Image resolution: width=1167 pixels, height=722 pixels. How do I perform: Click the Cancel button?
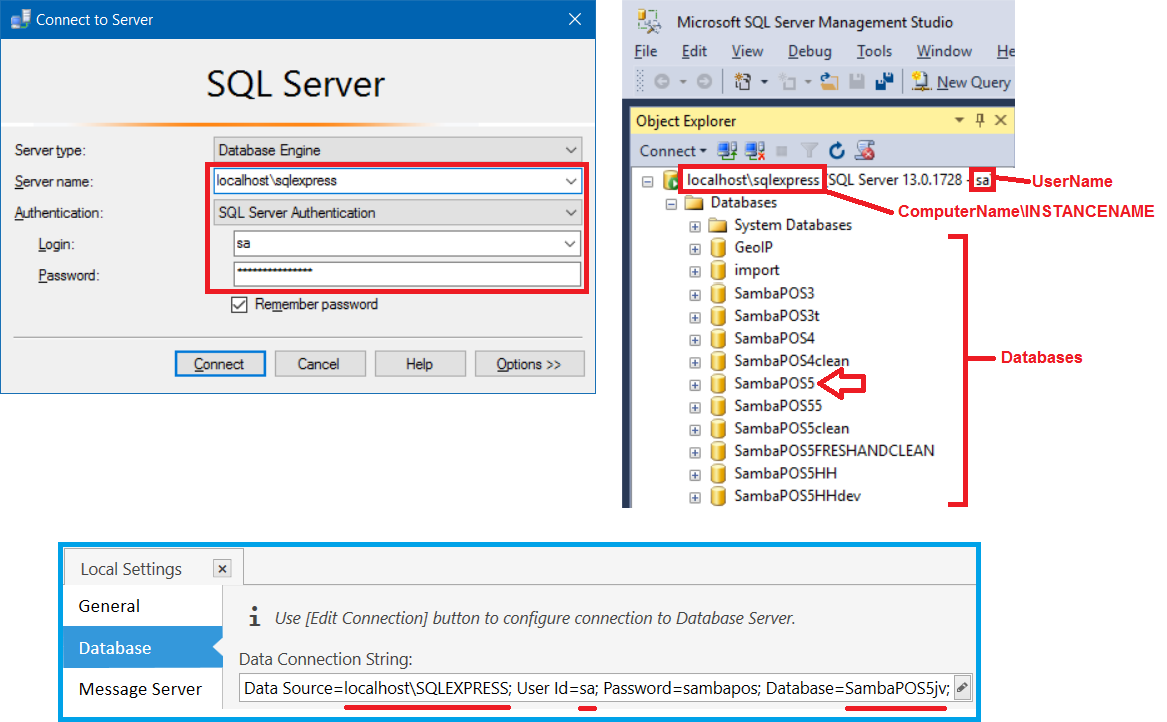pos(320,364)
